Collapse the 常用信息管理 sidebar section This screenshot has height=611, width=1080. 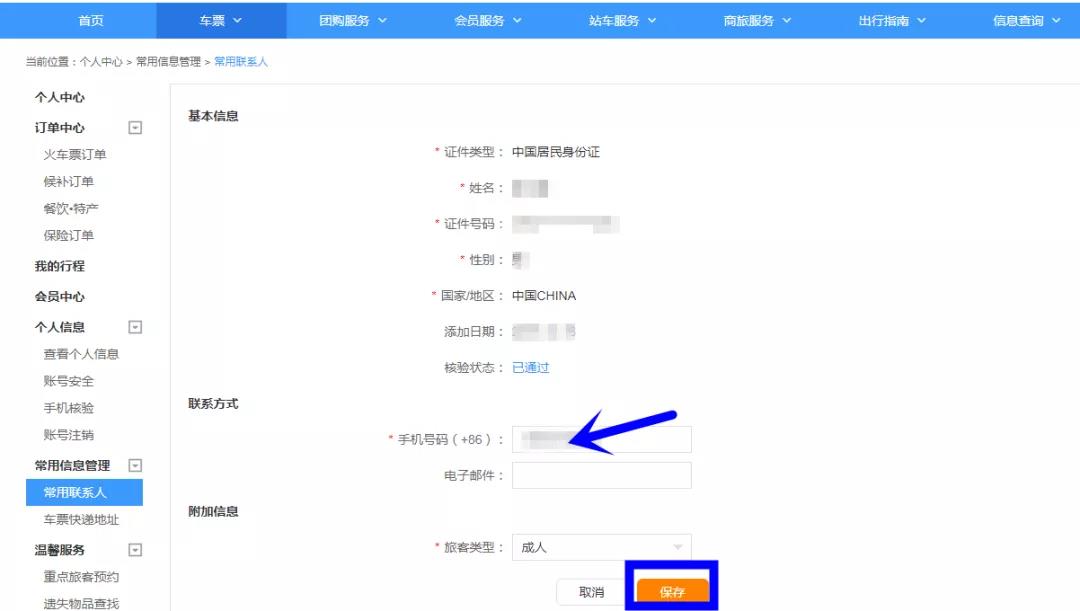click(135, 465)
